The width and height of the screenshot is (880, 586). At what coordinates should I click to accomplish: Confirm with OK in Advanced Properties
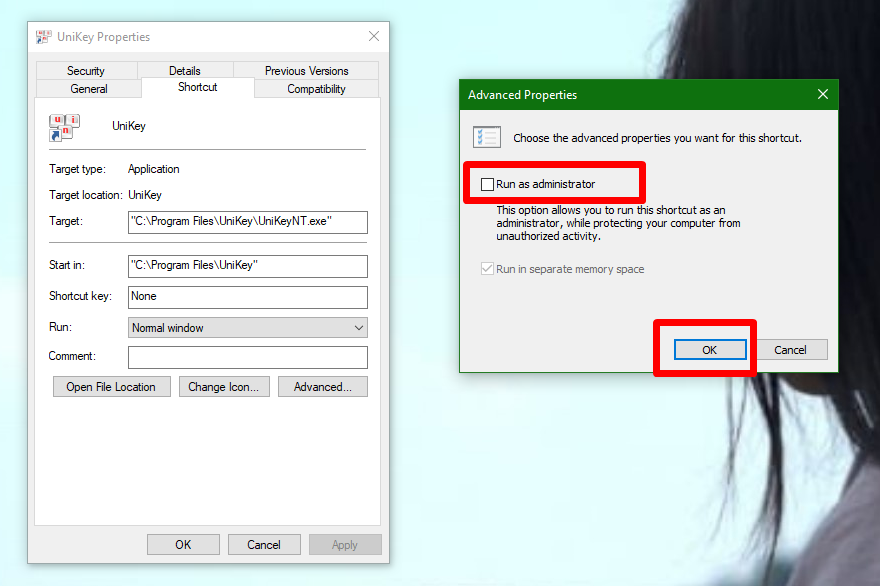(x=710, y=350)
